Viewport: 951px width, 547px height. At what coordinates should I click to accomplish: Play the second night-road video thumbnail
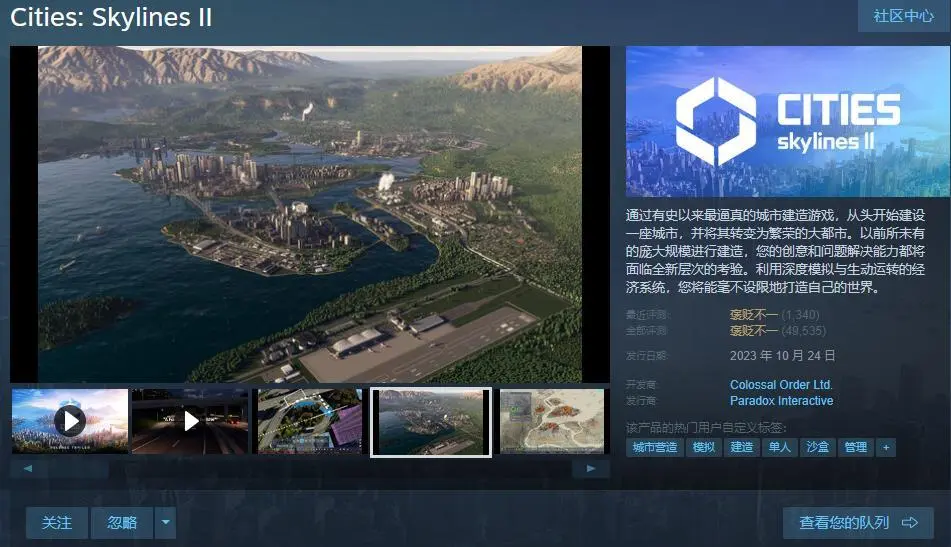pyautogui.click(x=190, y=421)
